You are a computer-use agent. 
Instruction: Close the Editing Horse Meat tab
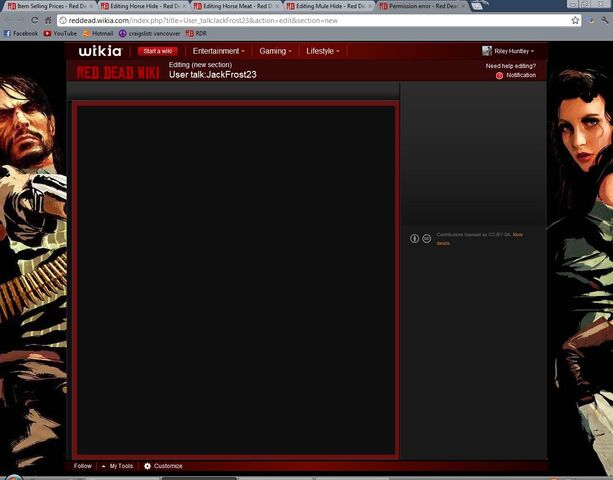(x=278, y=6)
